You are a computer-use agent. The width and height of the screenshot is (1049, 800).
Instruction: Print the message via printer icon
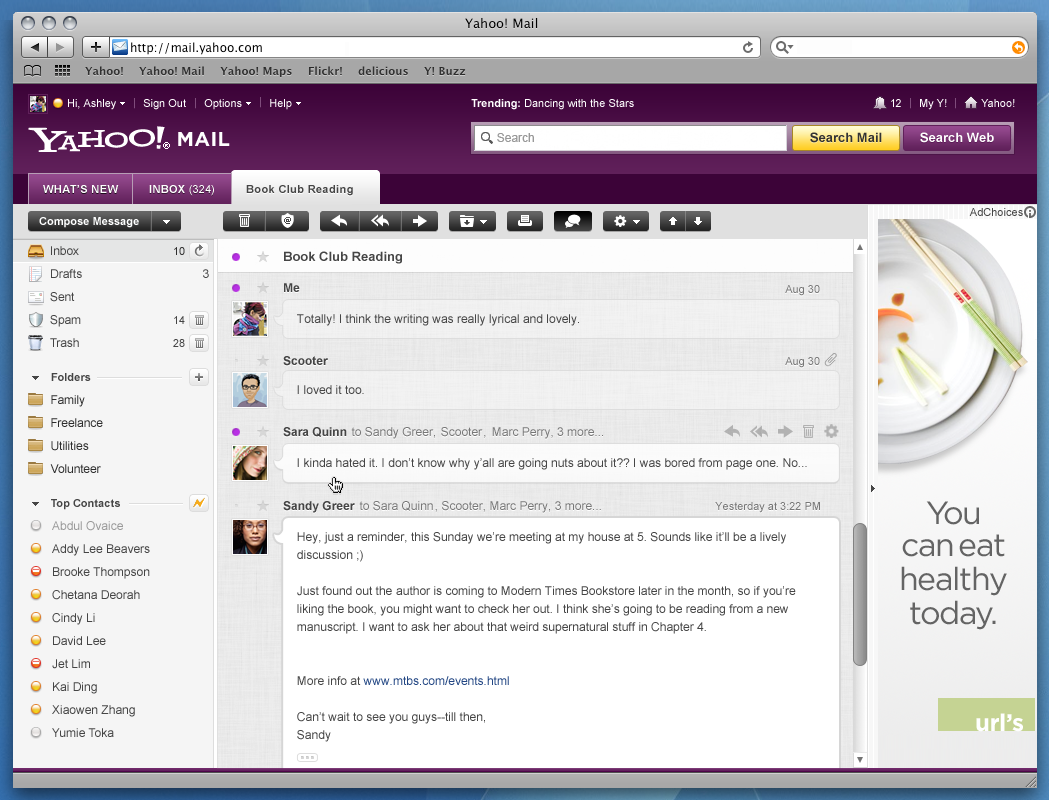525,221
